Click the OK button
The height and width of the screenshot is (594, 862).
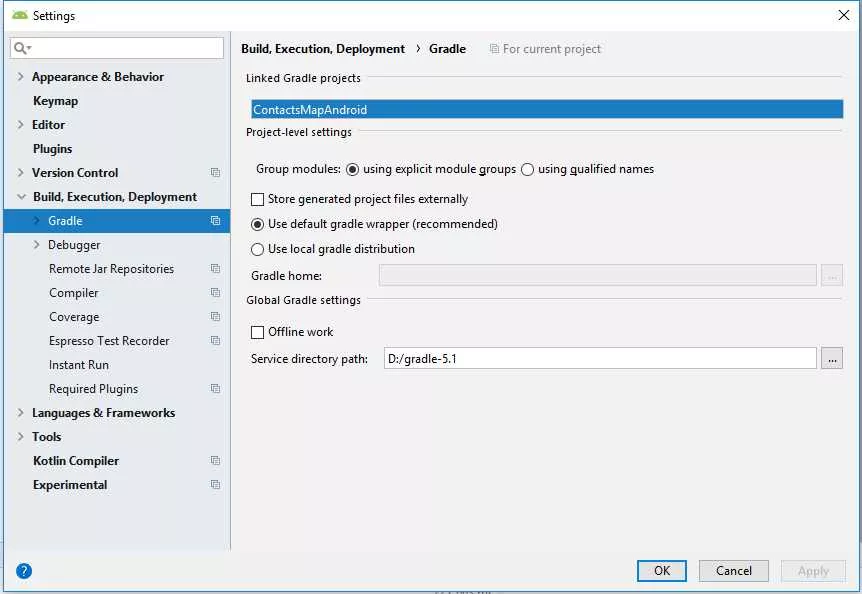[x=661, y=571]
